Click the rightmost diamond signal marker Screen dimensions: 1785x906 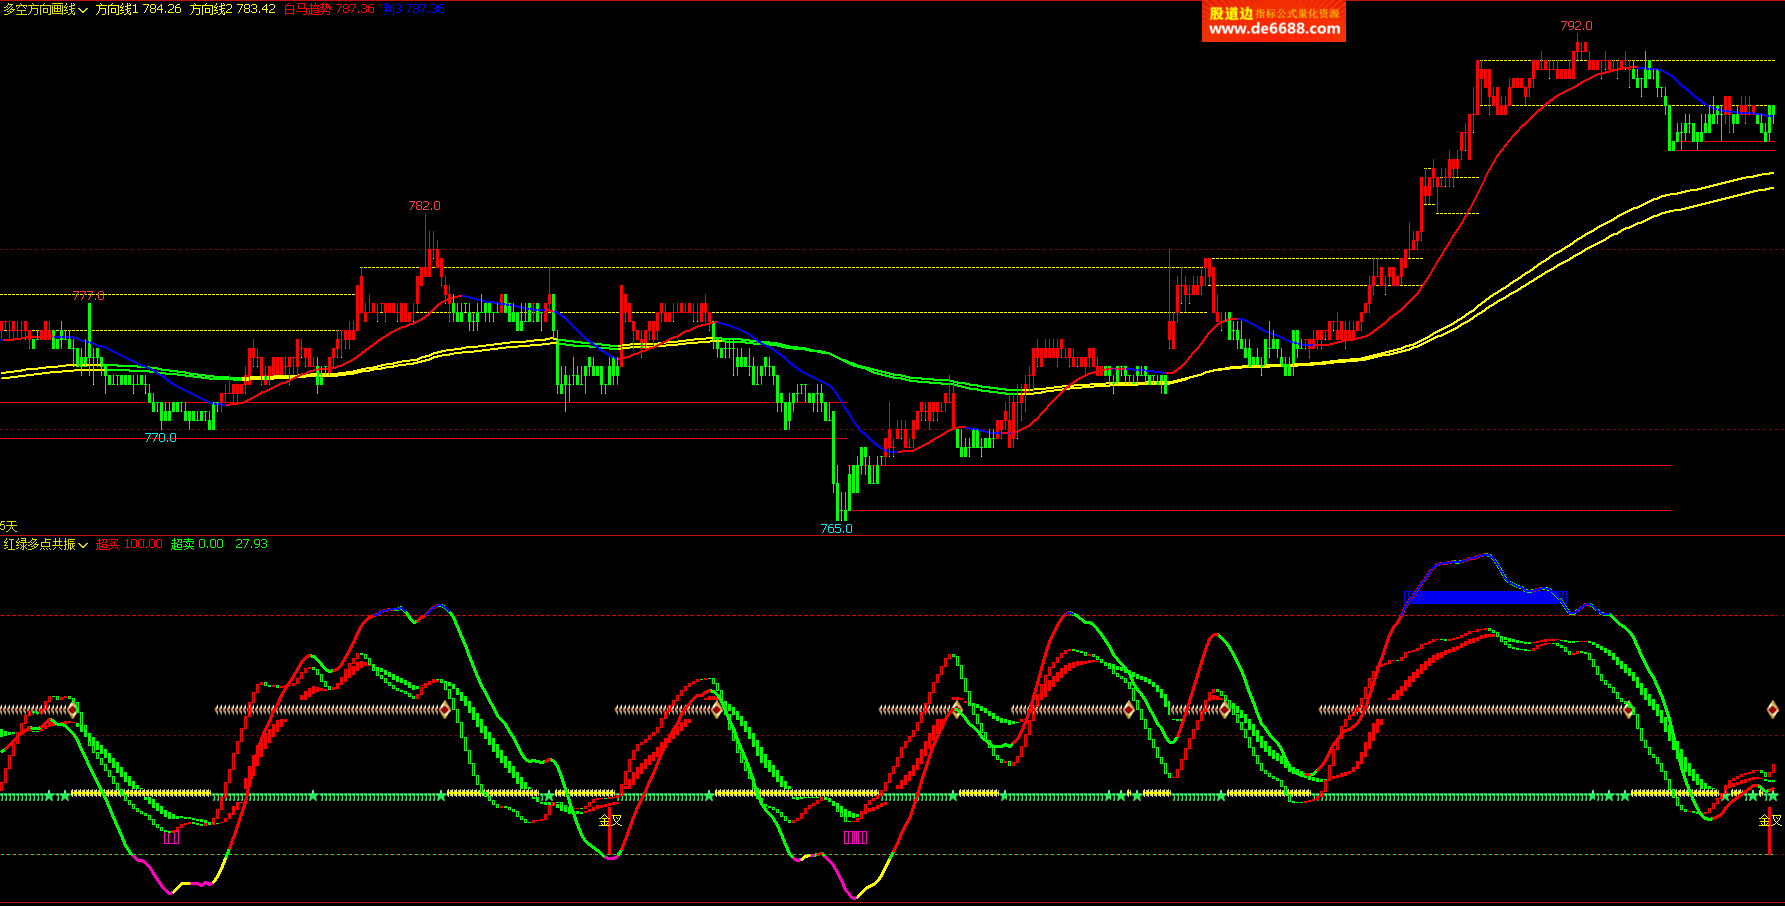(1773, 710)
